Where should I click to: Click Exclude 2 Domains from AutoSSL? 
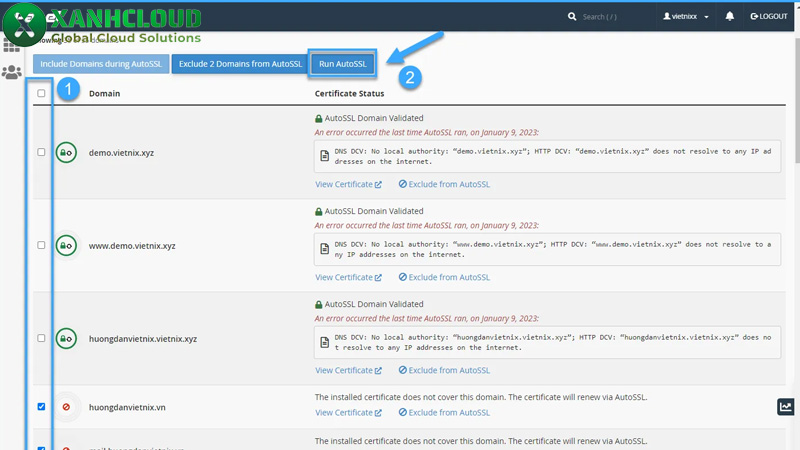click(x=240, y=64)
